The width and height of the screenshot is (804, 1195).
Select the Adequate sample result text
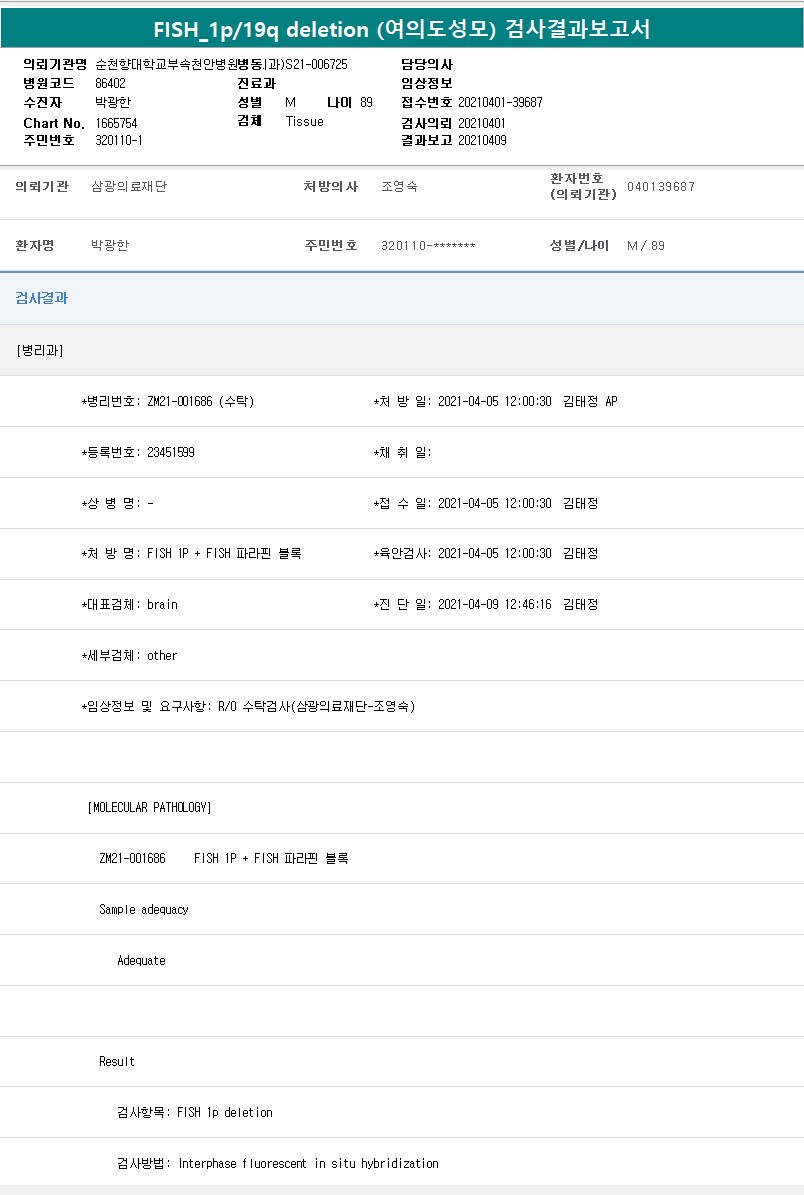point(141,961)
